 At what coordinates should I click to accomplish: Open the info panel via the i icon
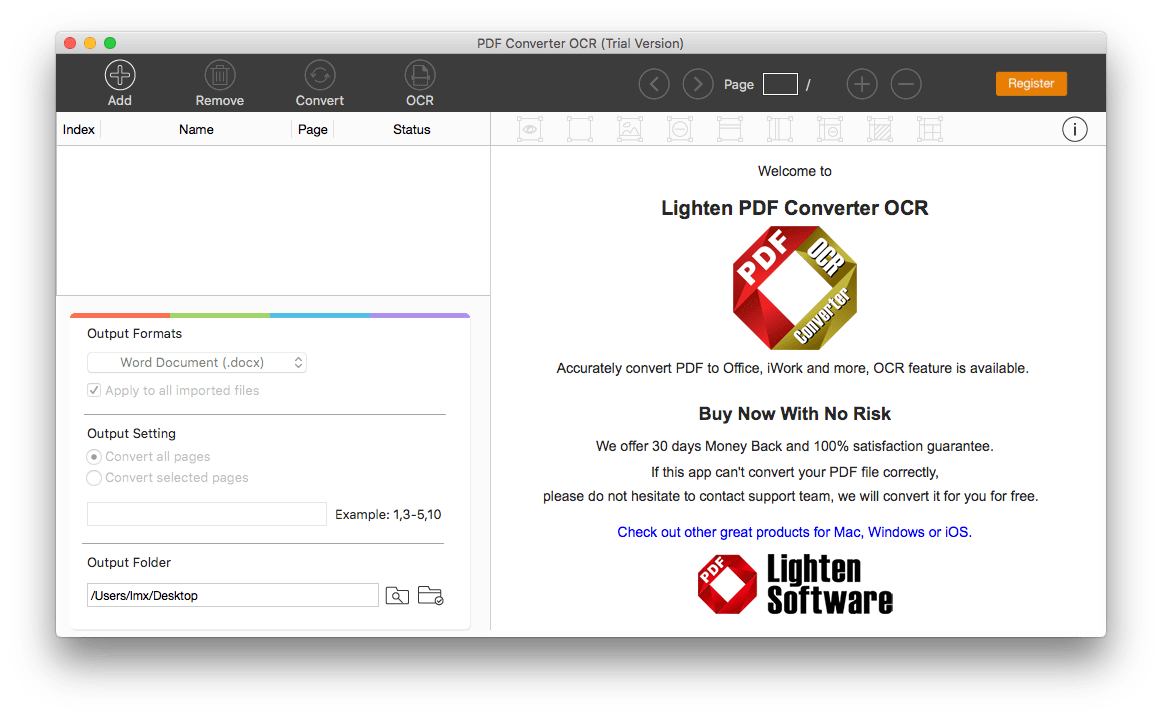coord(1074,129)
